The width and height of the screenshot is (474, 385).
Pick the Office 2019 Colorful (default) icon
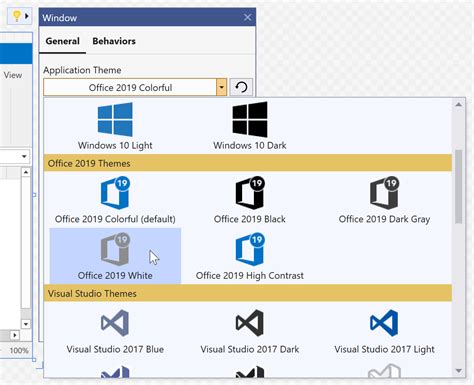(x=115, y=193)
